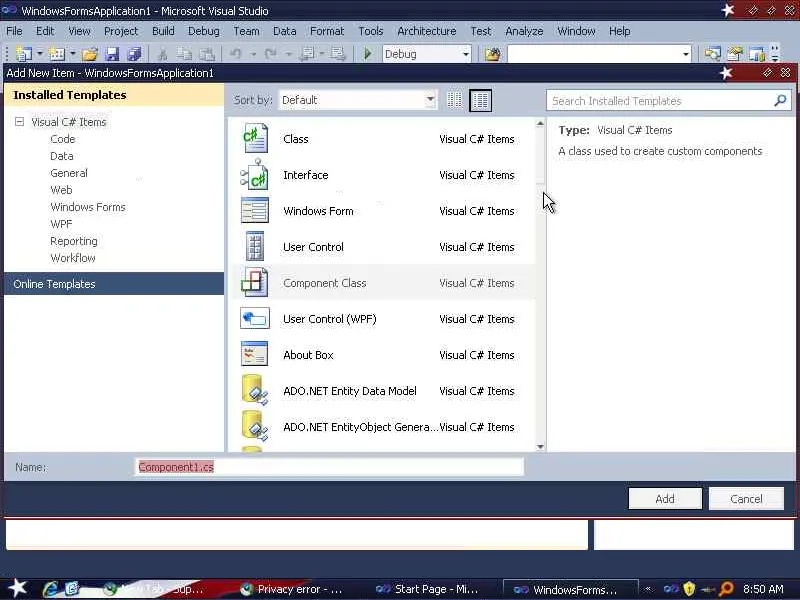Open the toolbar overflow options arrow
Viewport: 800px width, 600px height.
[x=774, y=54]
